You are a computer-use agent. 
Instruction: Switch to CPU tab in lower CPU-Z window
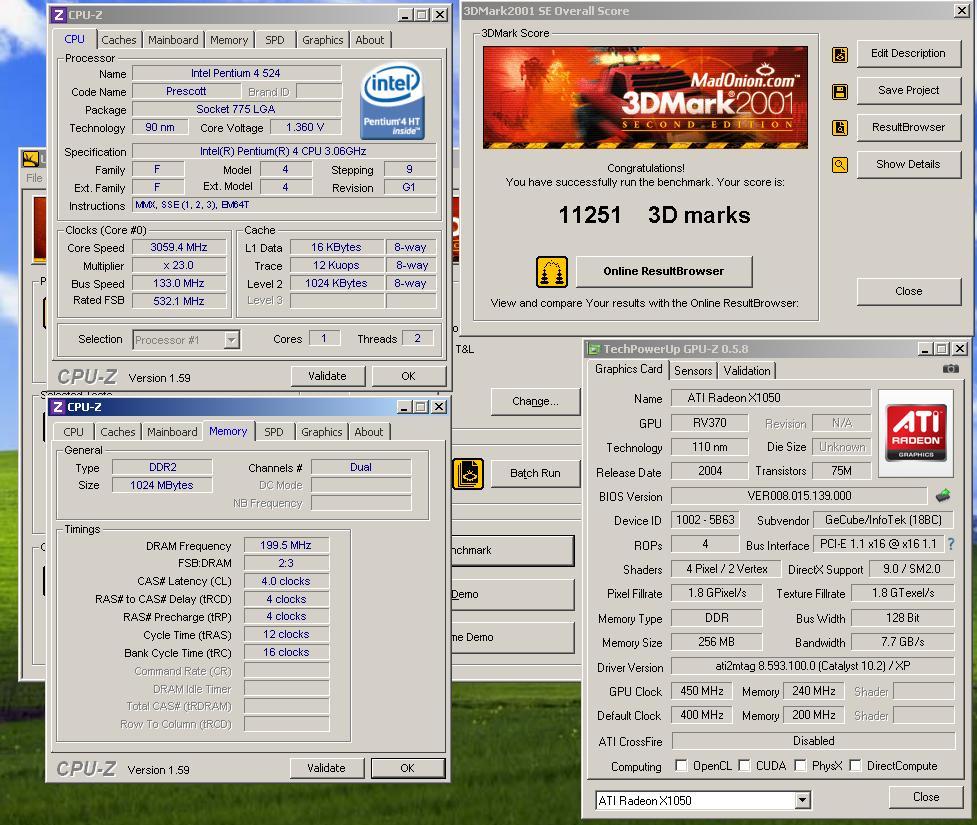point(73,432)
